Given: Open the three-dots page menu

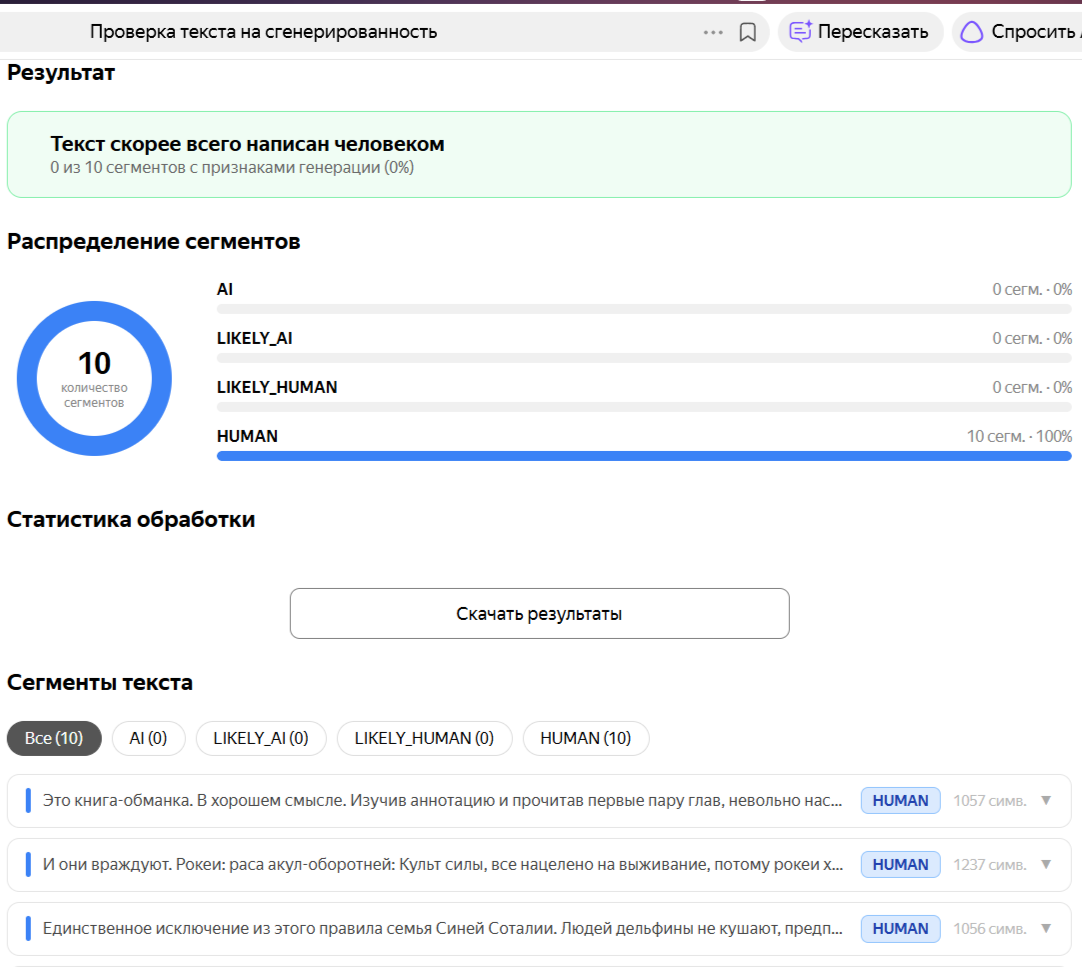Looking at the screenshot, I should point(713,32).
